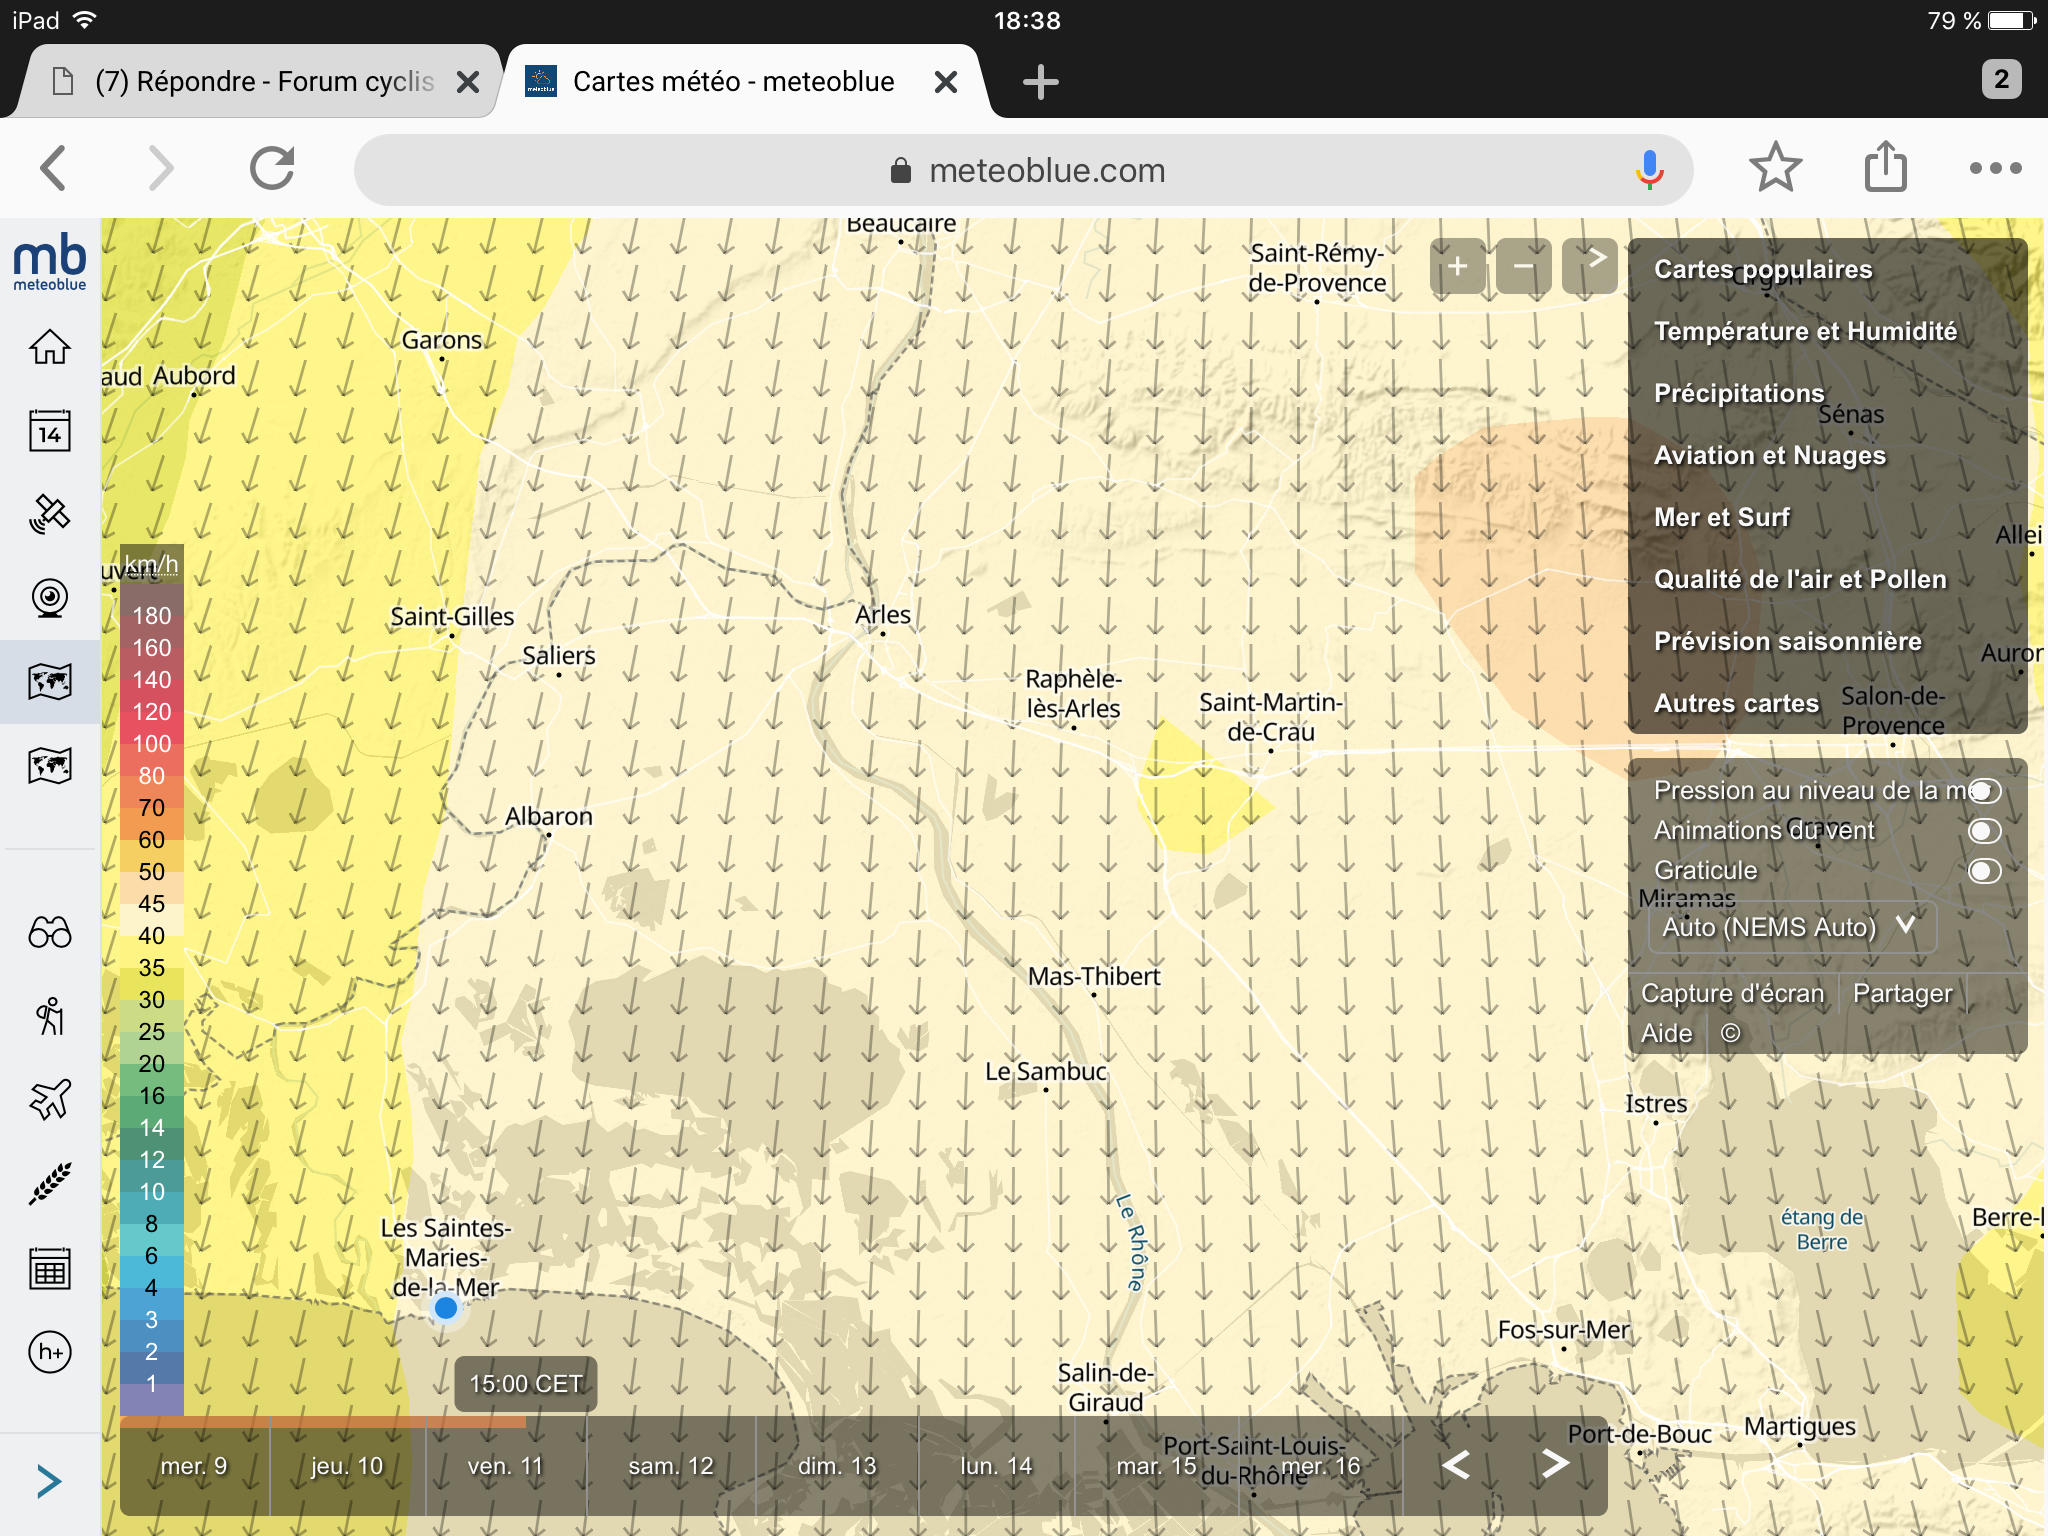Open the meteoblue home icon in sidebar

pyautogui.click(x=49, y=347)
